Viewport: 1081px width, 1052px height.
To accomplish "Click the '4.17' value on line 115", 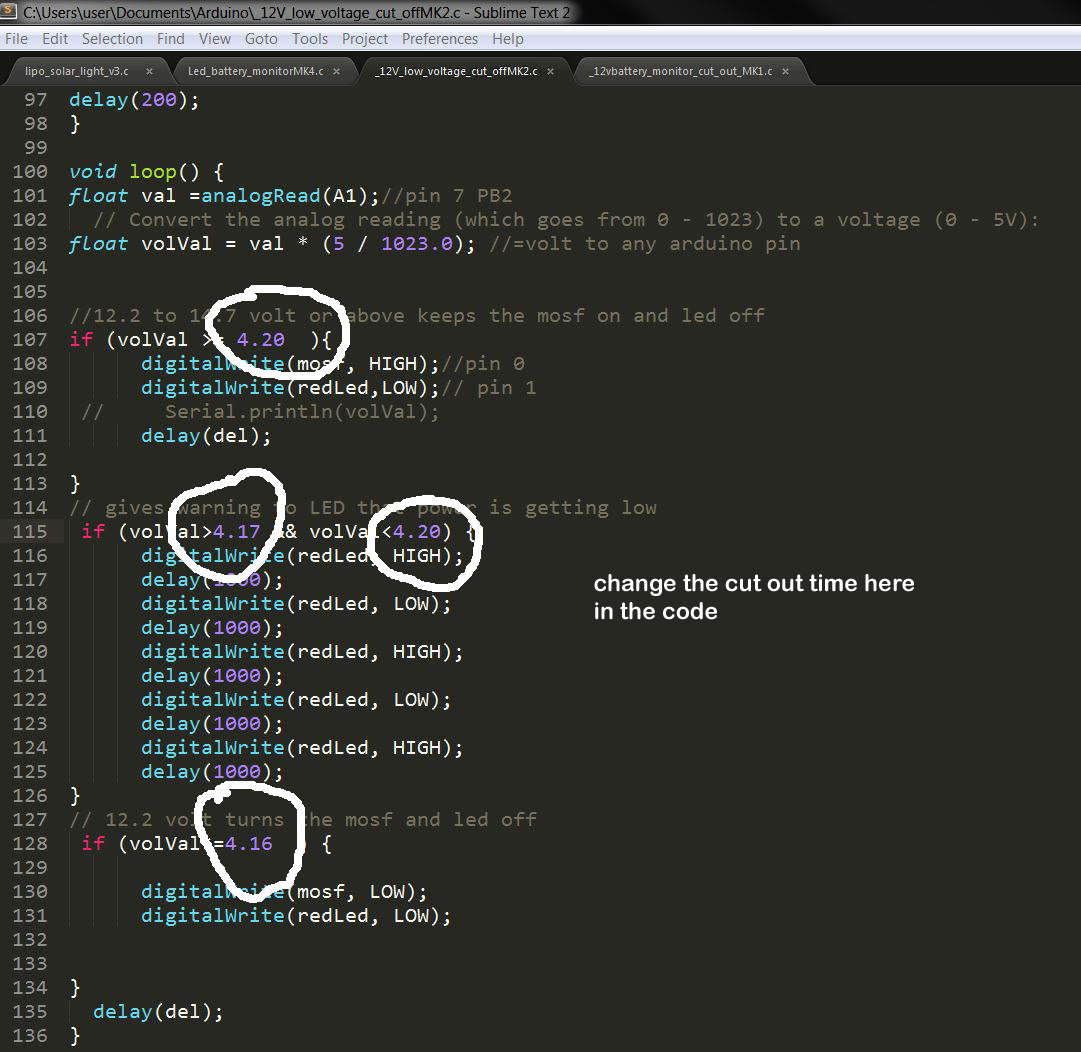I will coord(236,532).
